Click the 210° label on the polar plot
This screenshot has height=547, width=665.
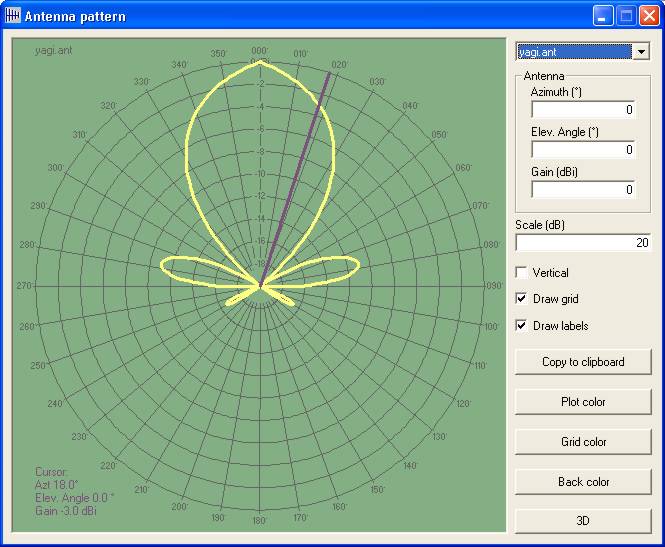tap(141, 489)
